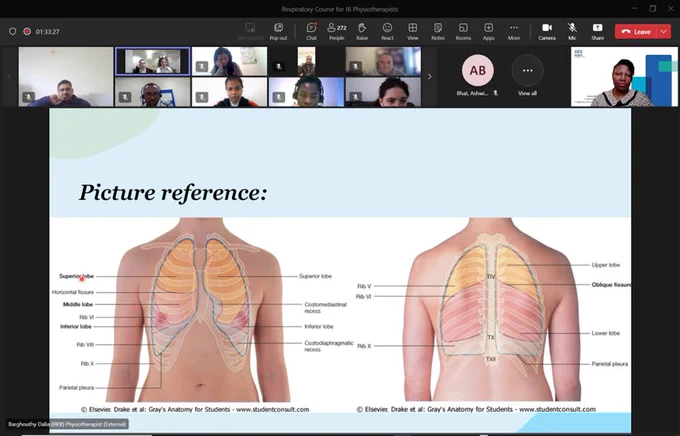Raise your hand in the meeting

pos(362,31)
